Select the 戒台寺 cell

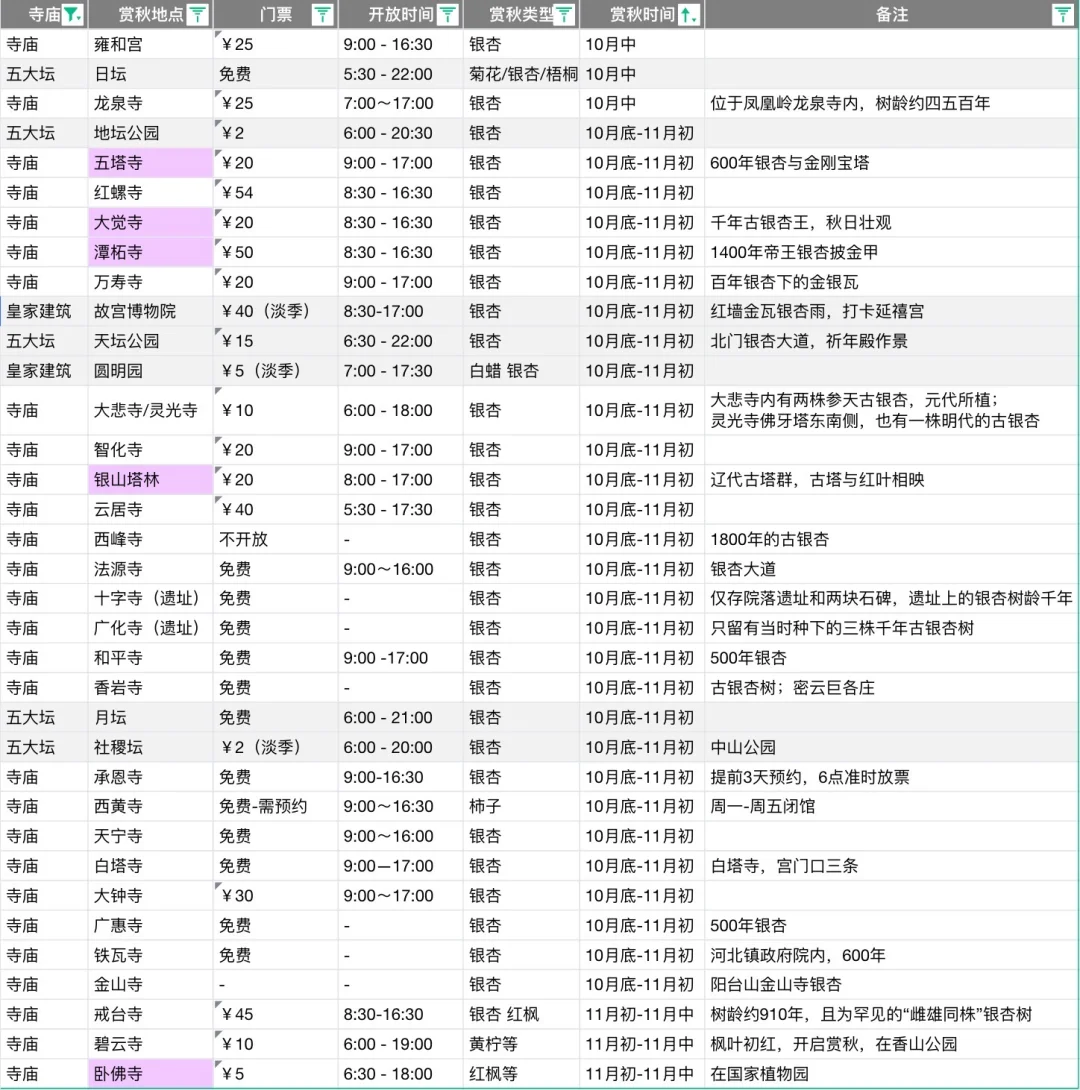(x=150, y=1015)
